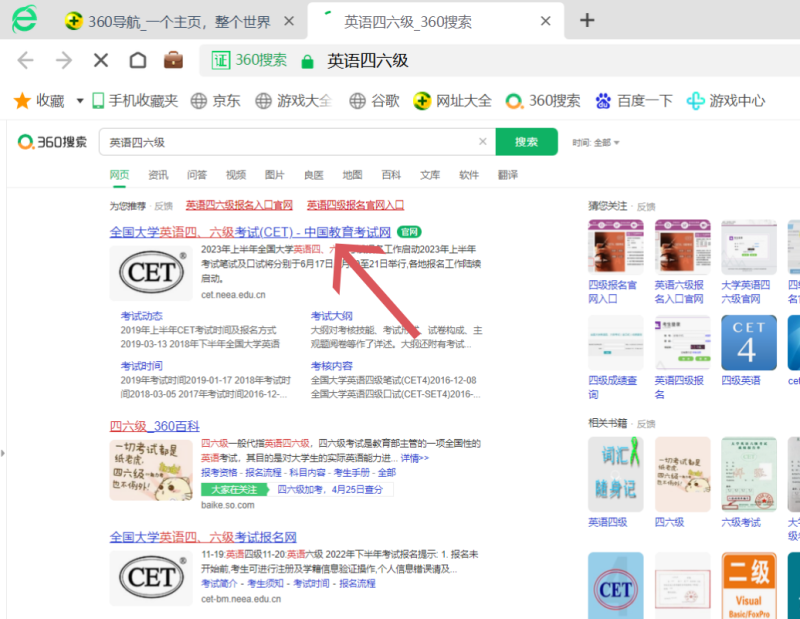Open the 全国大学英语四、六级考试报名网 result
800x619 pixels.
[203, 537]
